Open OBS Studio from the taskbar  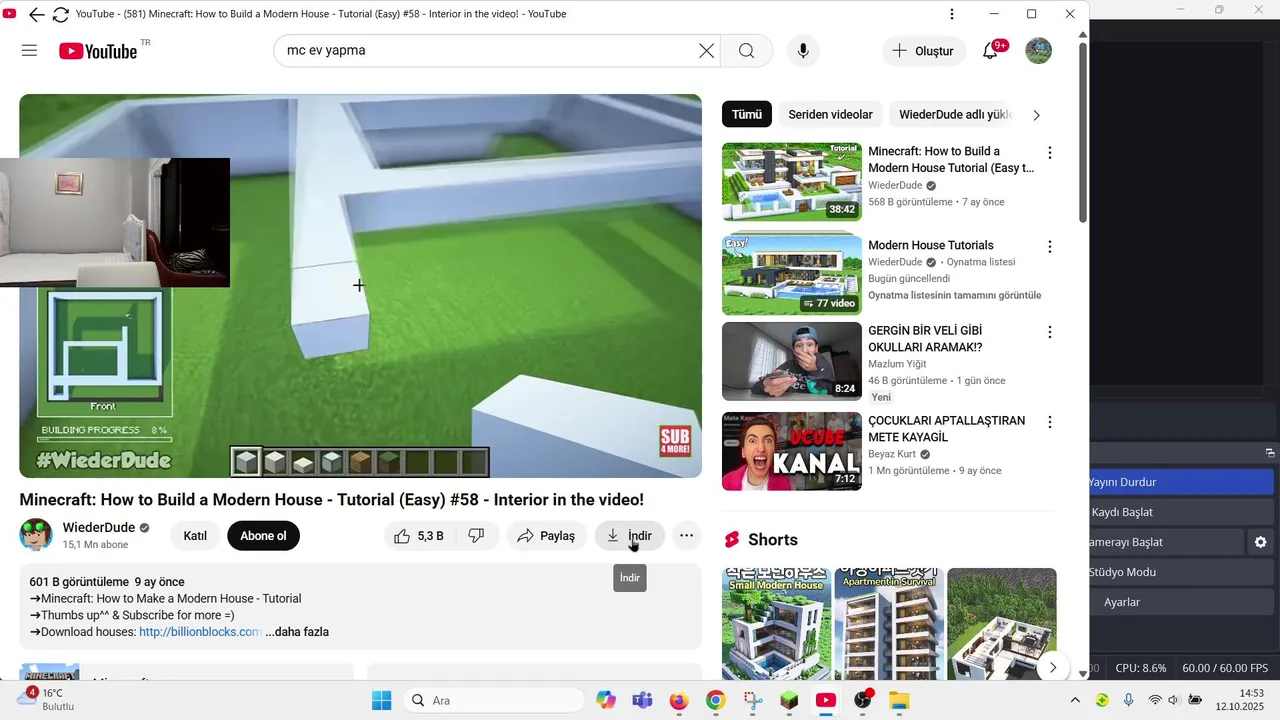[x=862, y=700]
